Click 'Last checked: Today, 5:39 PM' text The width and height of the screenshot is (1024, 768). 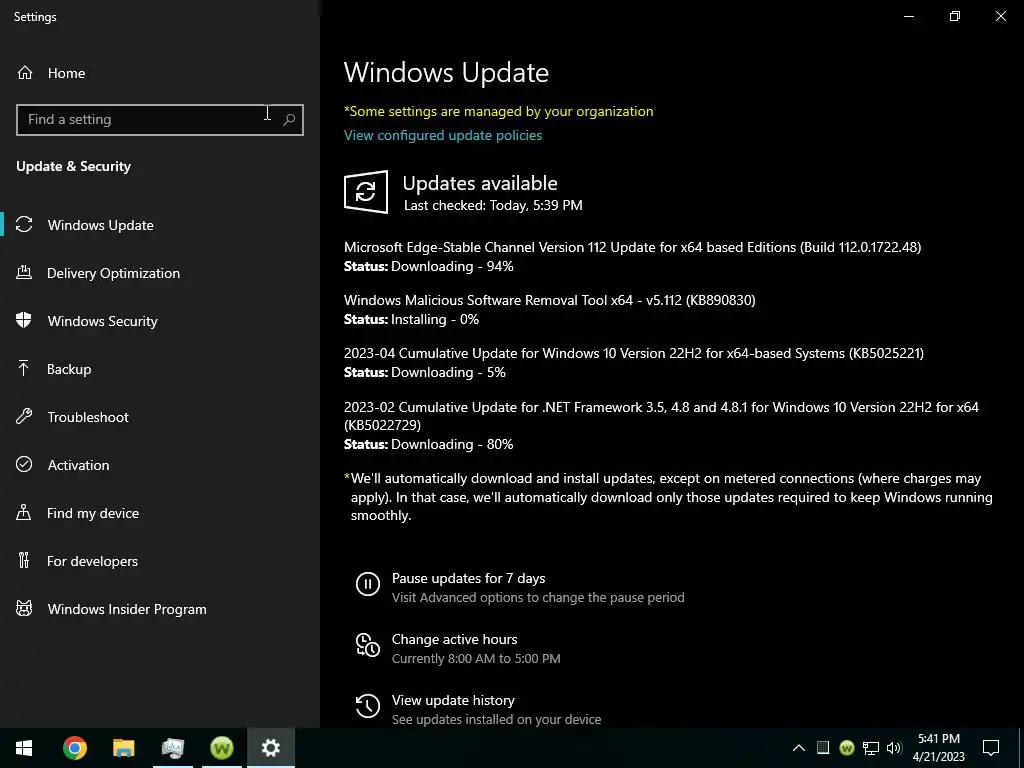tap(493, 205)
